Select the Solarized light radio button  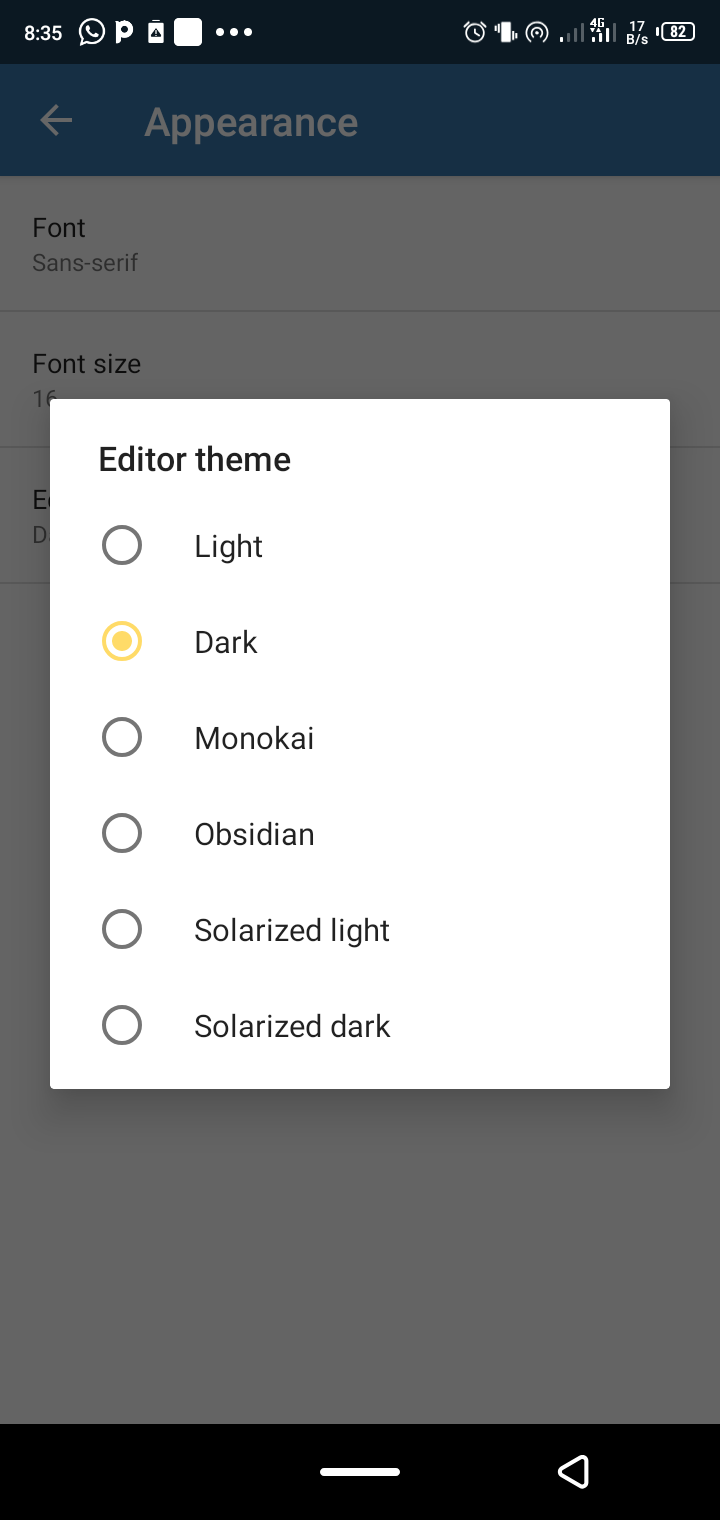(x=122, y=930)
